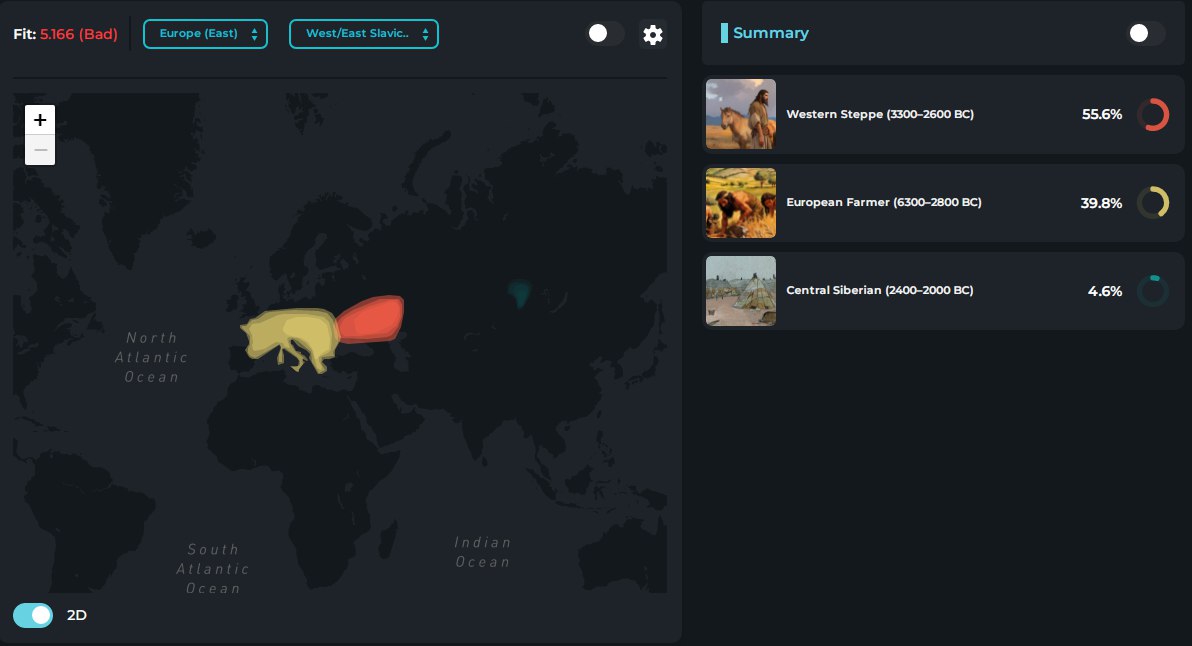The width and height of the screenshot is (1192, 646).
Task: Click the yellow European Farmer map region
Action: [x=290, y=338]
